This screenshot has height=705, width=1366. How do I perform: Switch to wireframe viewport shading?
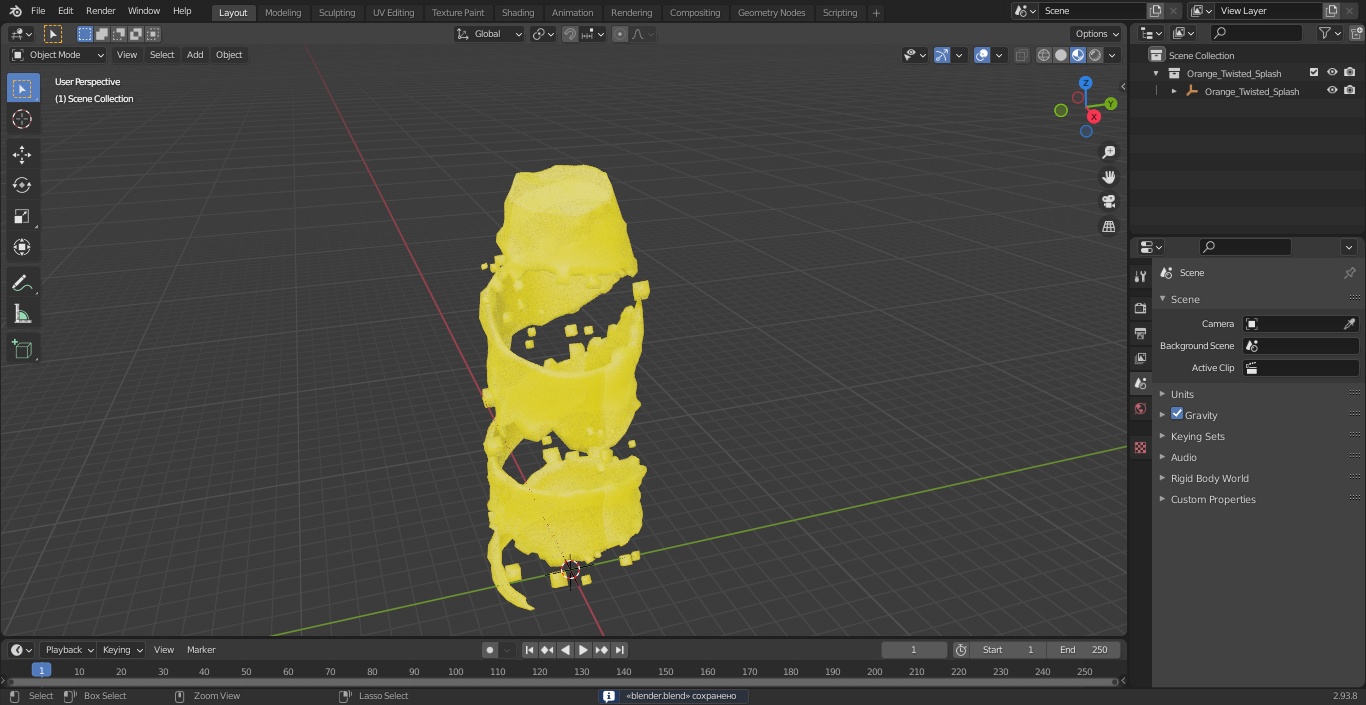(x=1044, y=55)
